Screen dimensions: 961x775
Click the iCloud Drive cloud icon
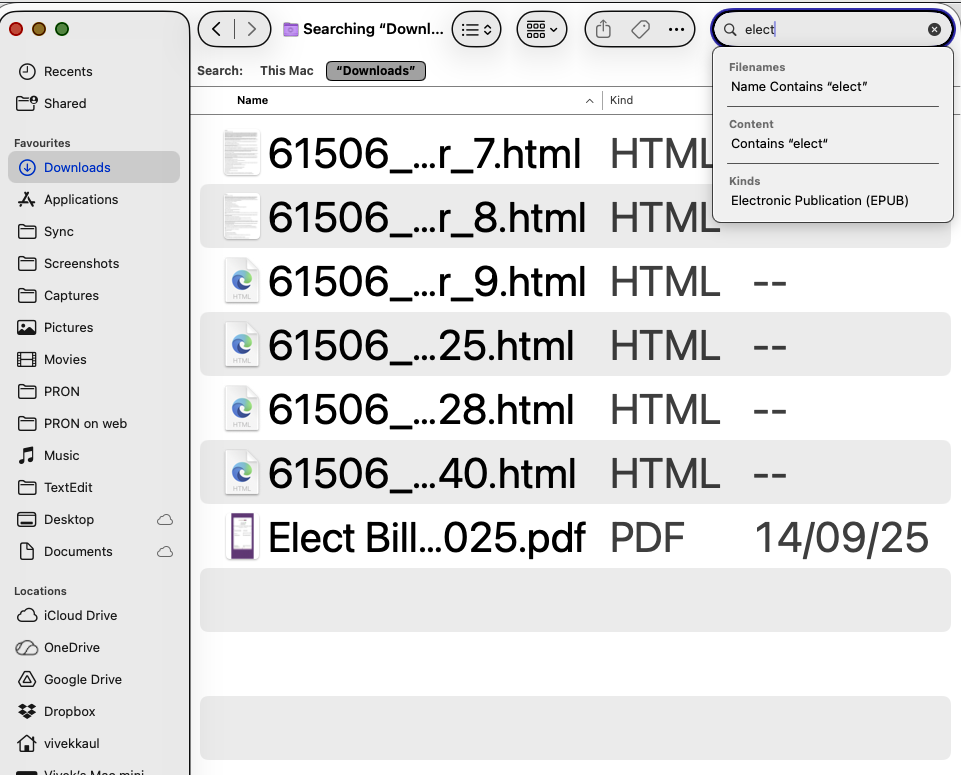(26, 615)
